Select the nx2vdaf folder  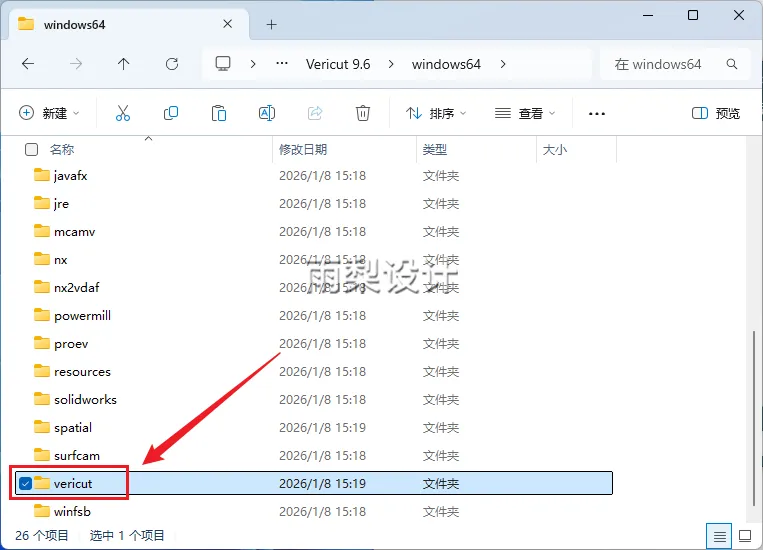click(76, 287)
